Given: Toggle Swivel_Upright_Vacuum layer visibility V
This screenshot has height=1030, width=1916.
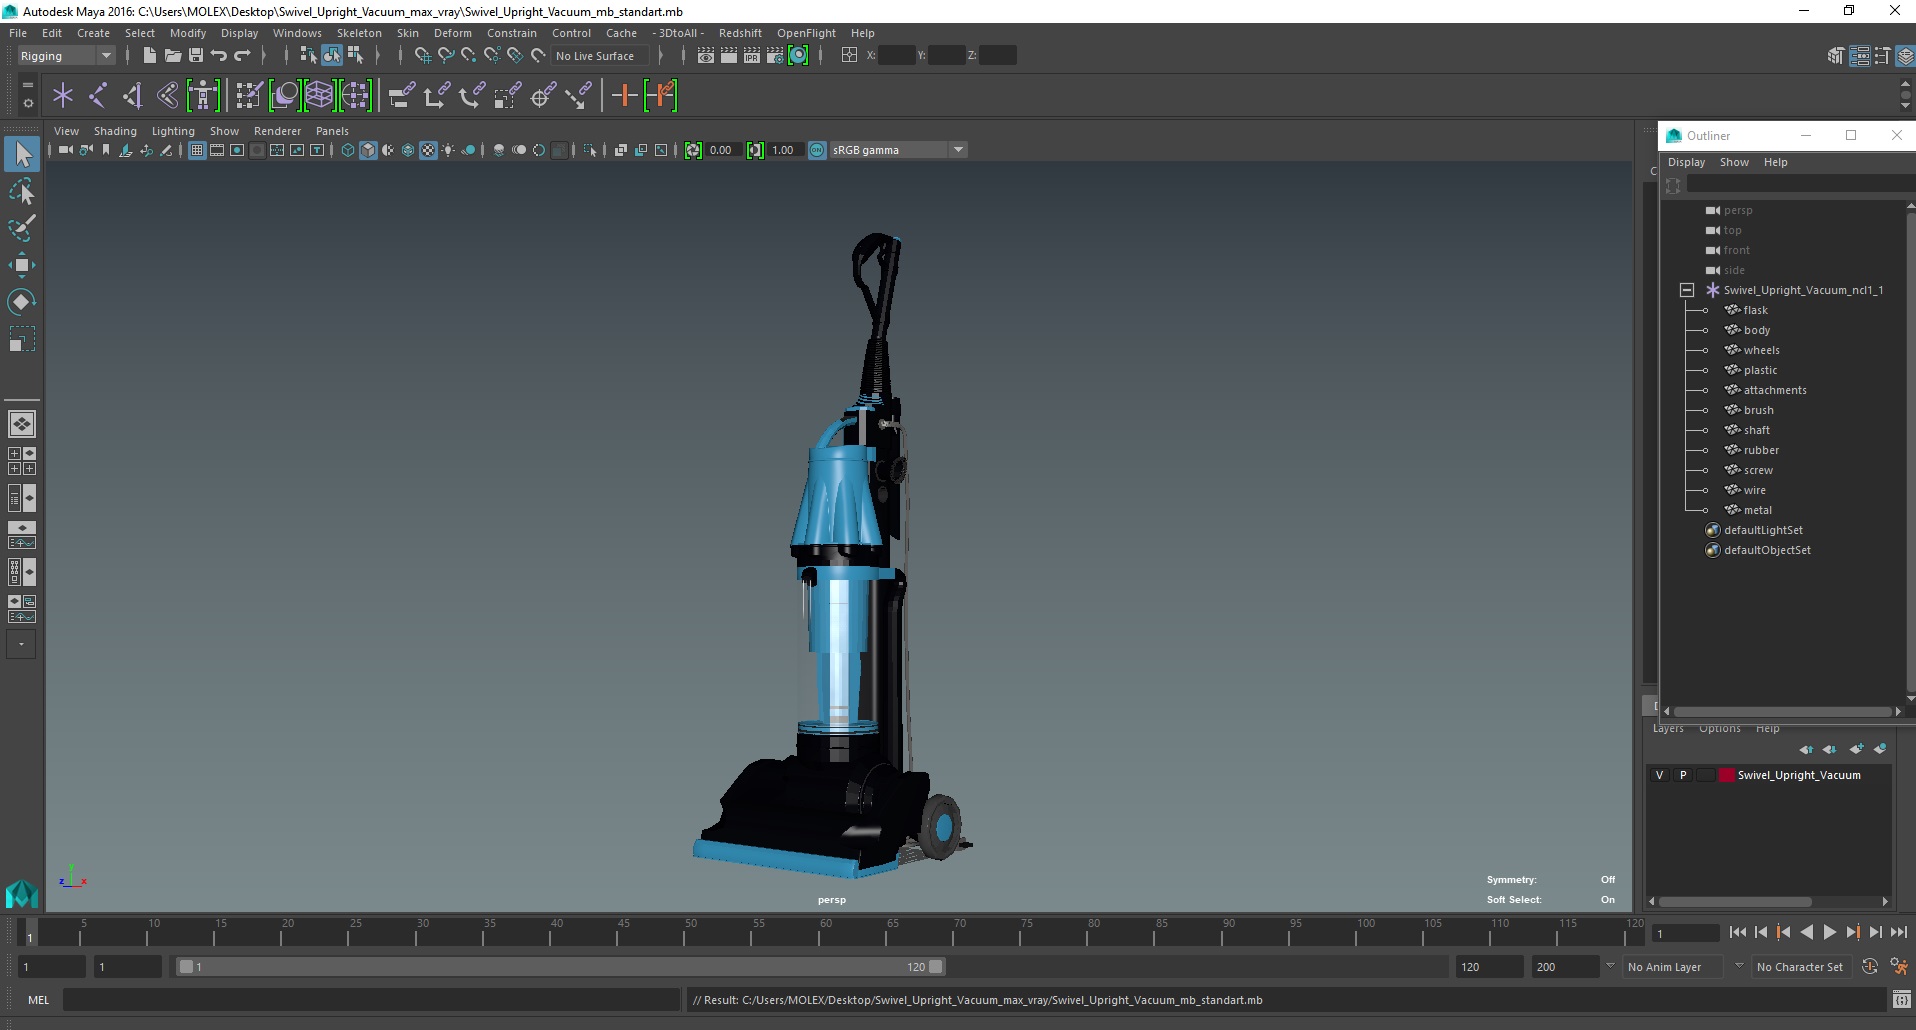Looking at the screenshot, I should coord(1660,775).
